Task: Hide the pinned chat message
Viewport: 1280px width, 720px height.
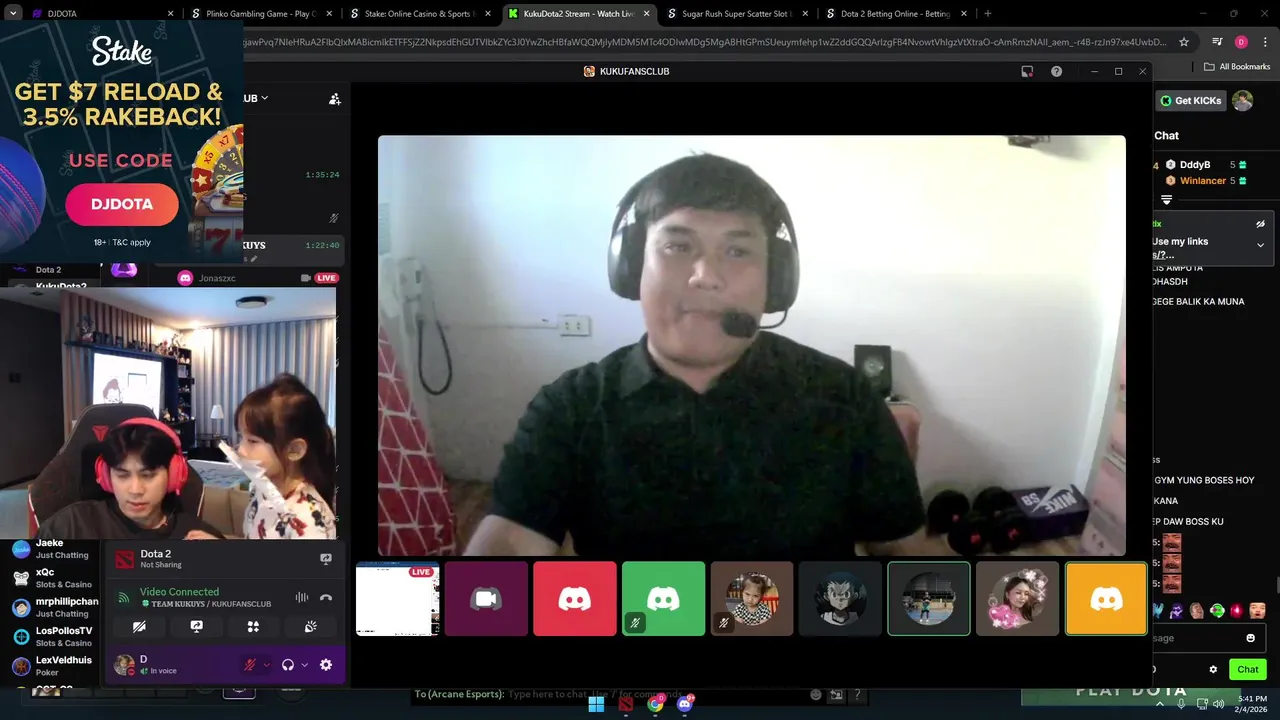Action: click(1260, 224)
